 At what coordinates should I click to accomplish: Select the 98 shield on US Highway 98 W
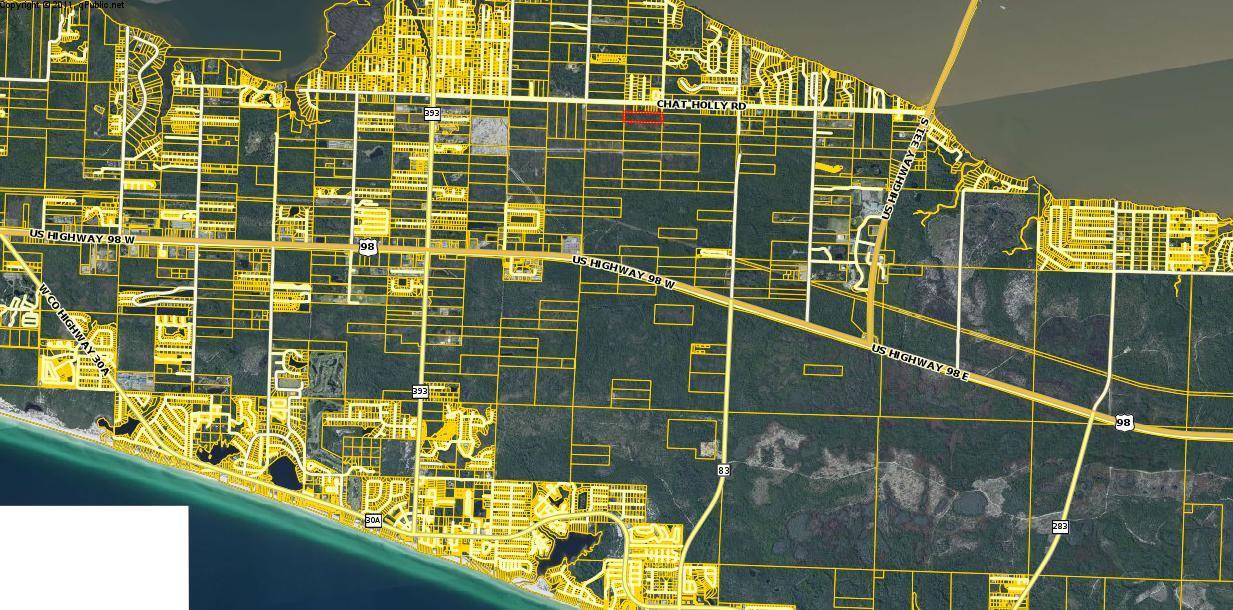367,246
